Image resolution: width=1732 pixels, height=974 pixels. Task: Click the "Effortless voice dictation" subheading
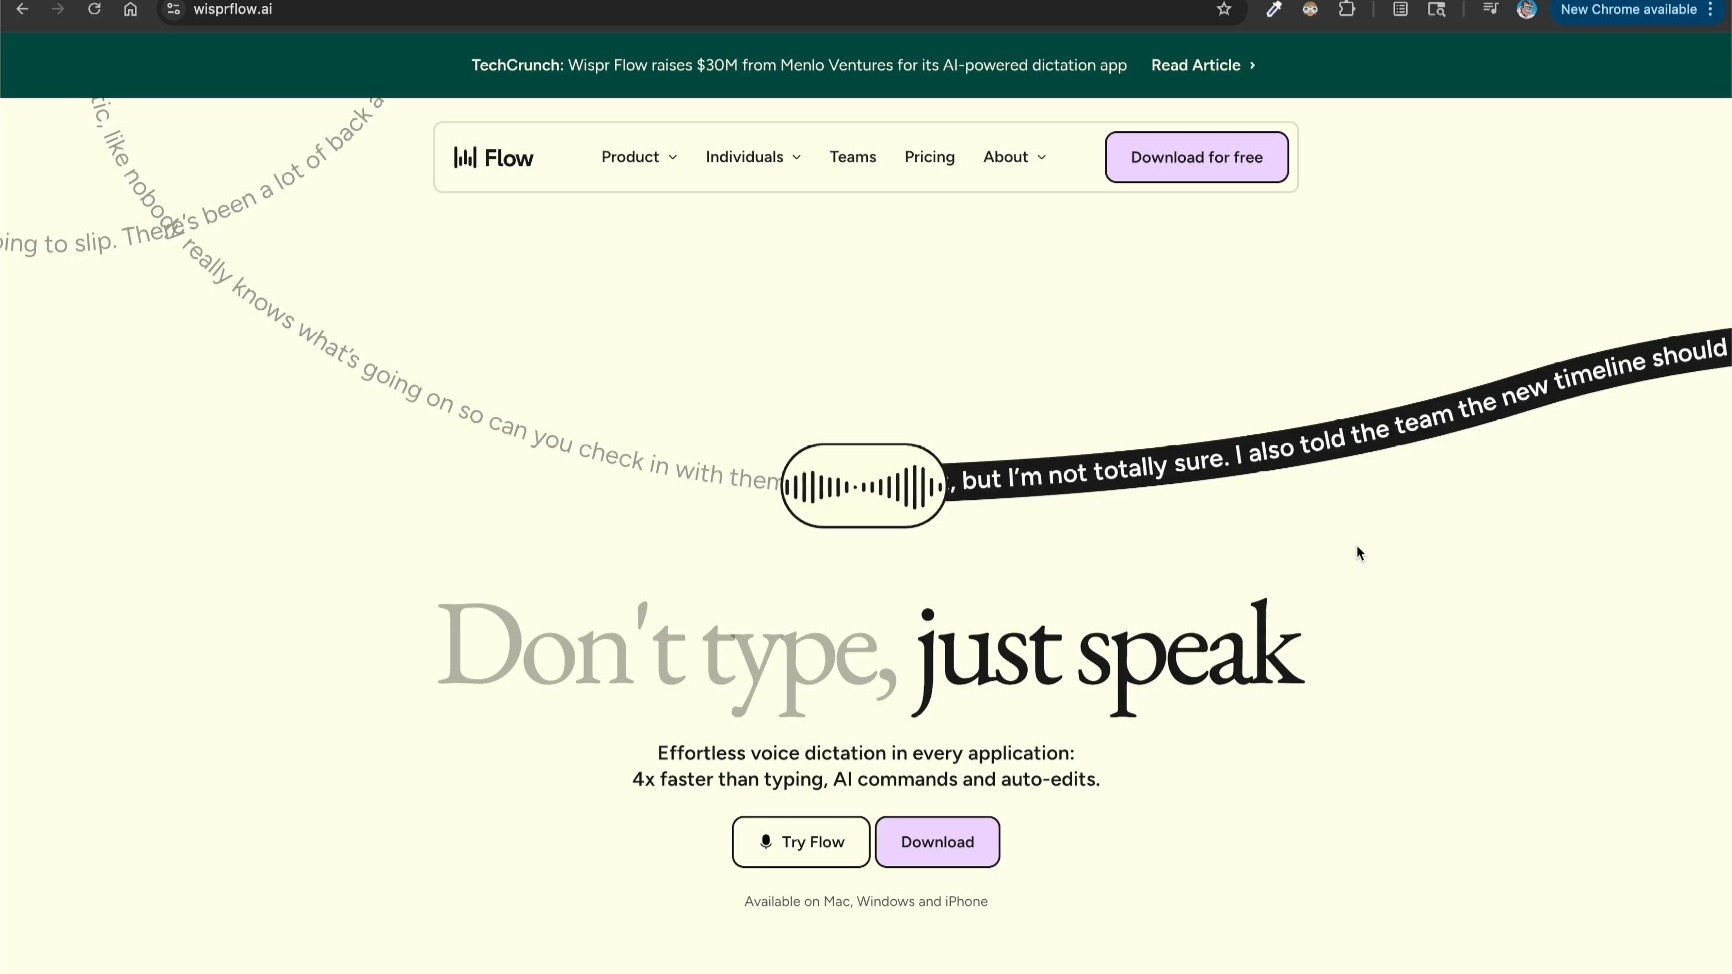pyautogui.click(x=866, y=766)
